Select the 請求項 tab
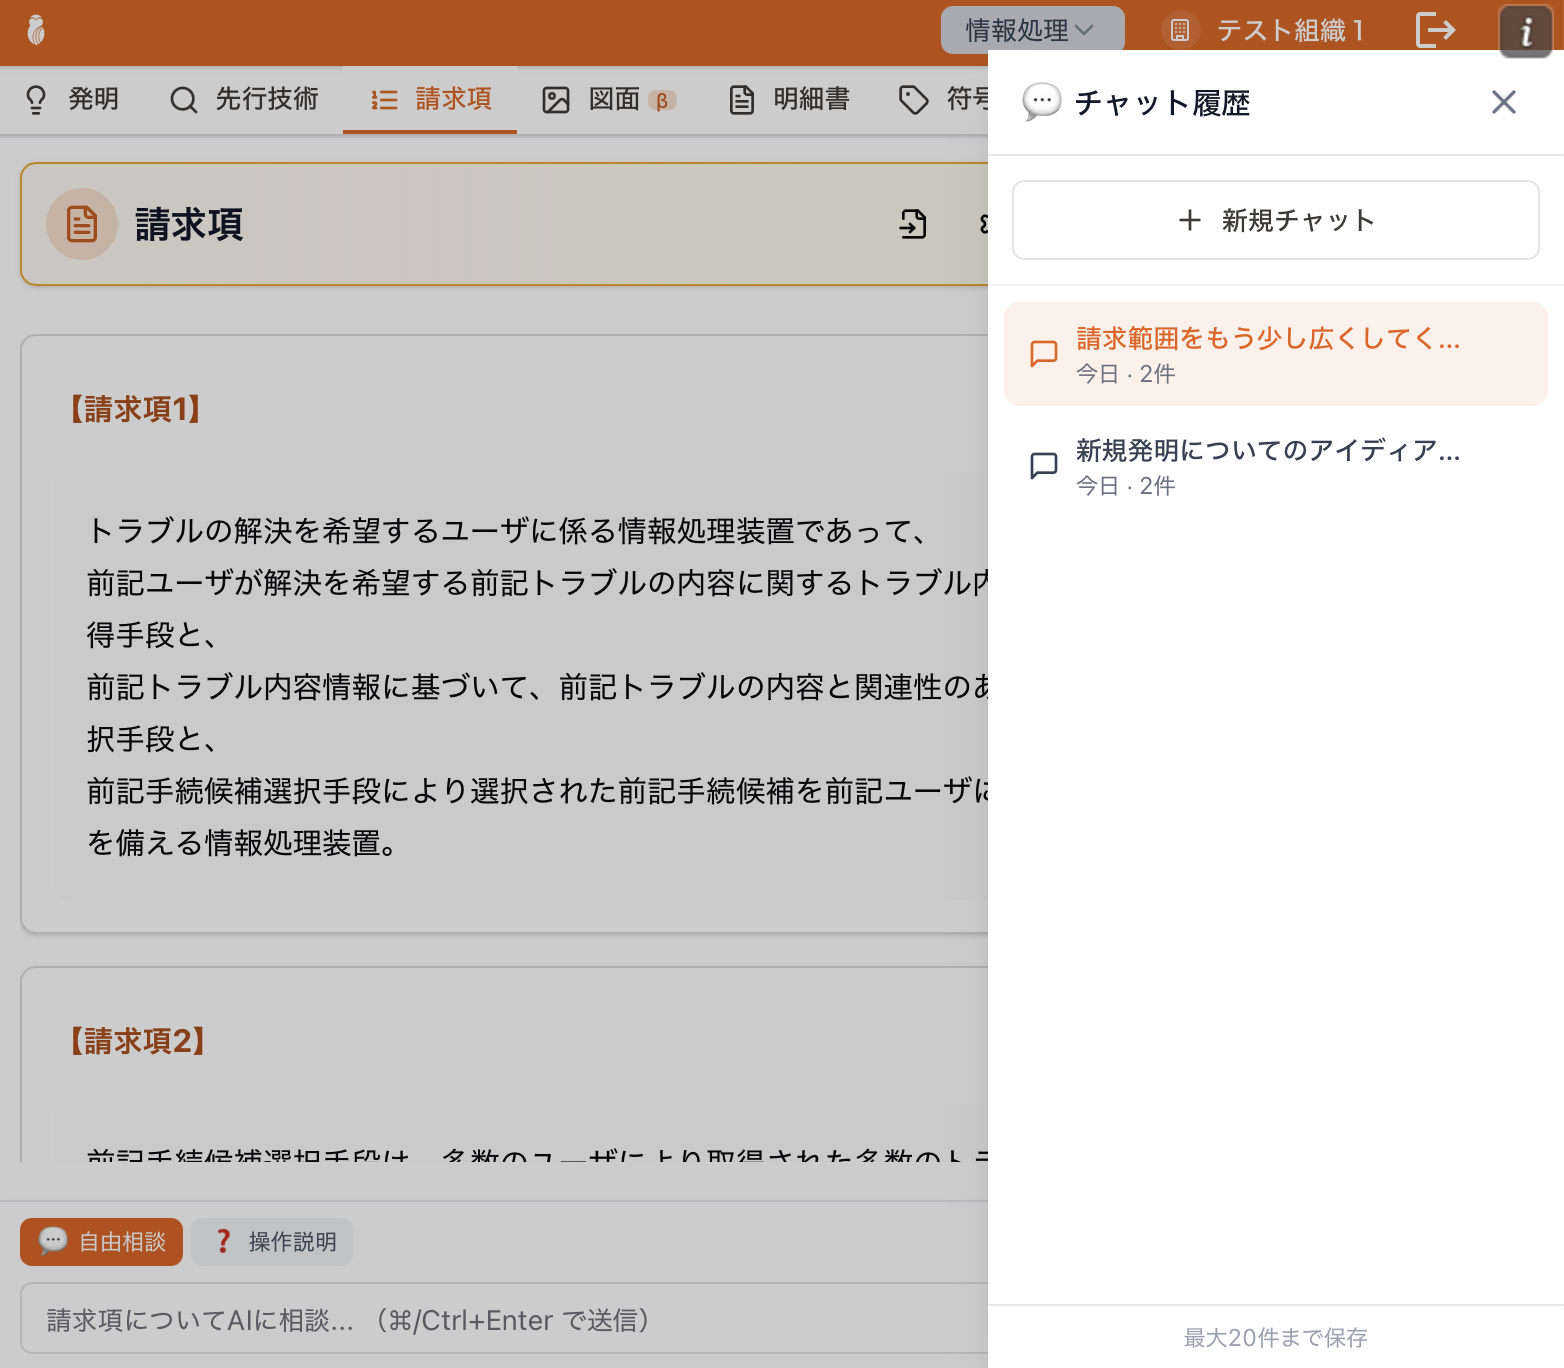1564x1368 pixels. click(x=431, y=99)
